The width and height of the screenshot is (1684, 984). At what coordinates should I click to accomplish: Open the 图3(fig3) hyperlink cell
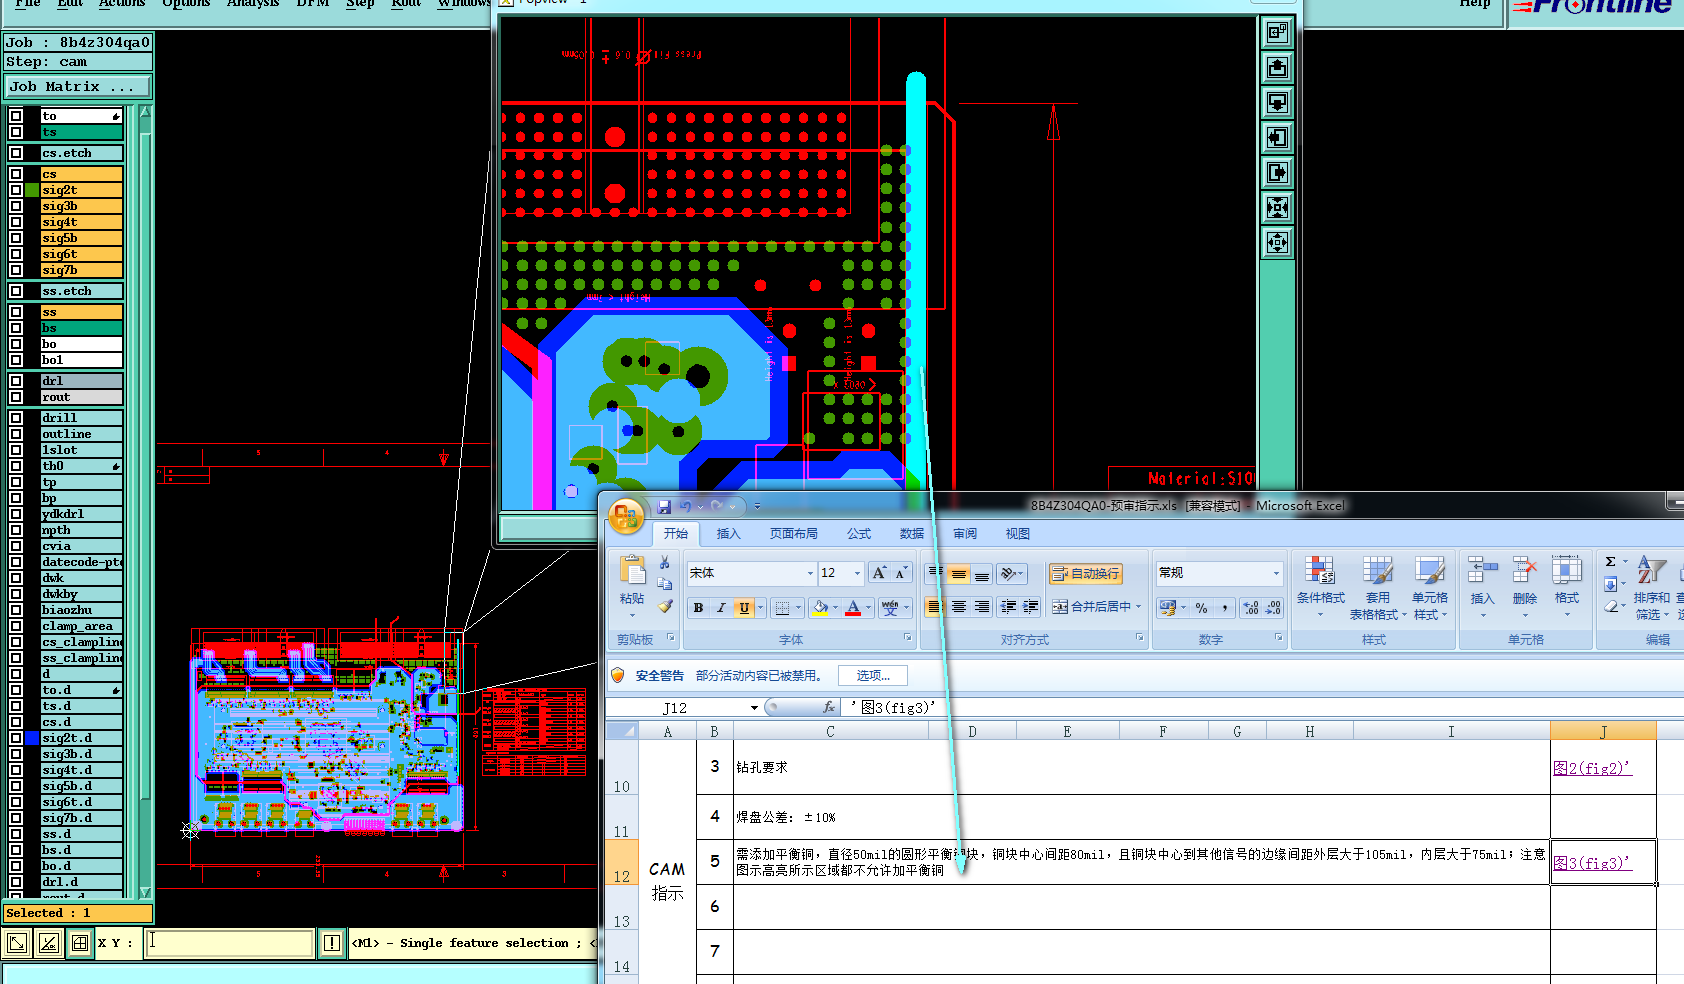[1603, 863]
